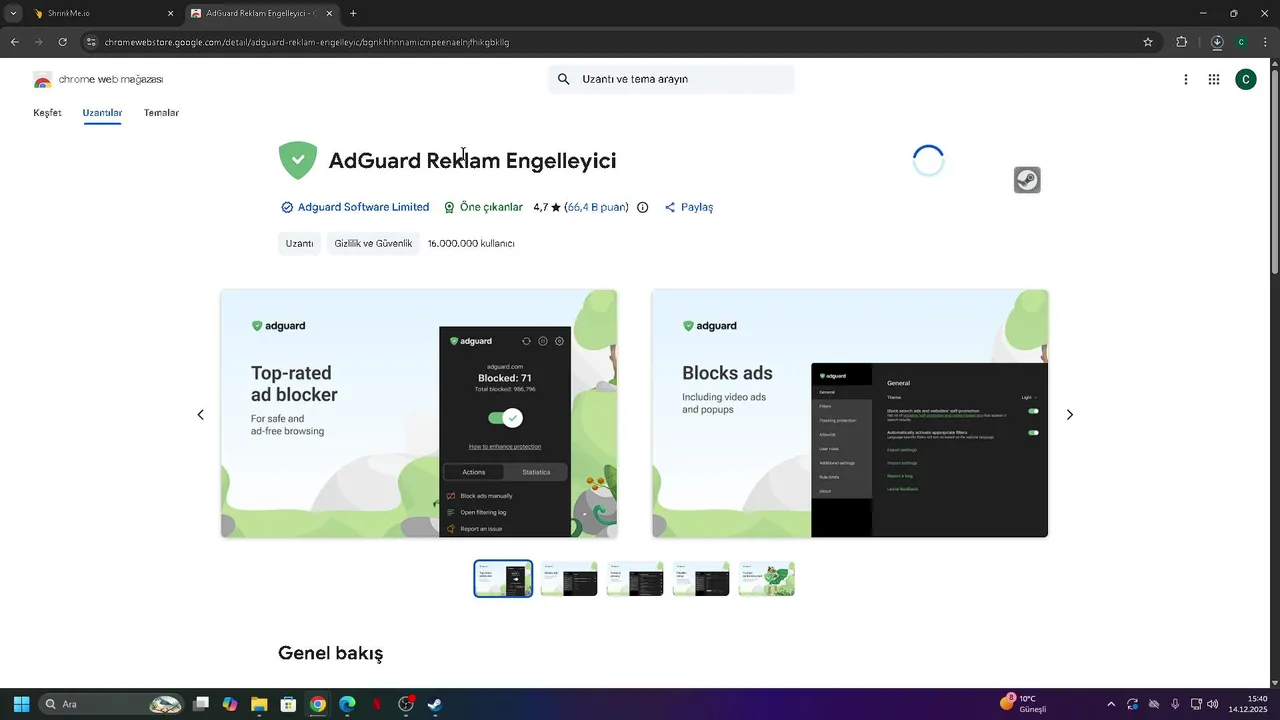View site information icon in the address bar
This screenshot has height=720, width=1280.
point(91,42)
